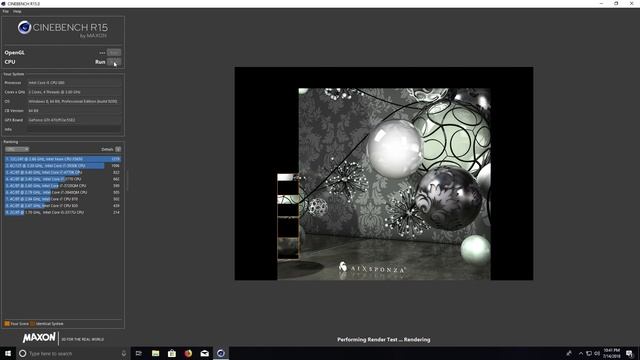This screenshot has width=640, height=360.
Task: Click the Cinebench R15 logo icon
Action: (x=24, y=27)
